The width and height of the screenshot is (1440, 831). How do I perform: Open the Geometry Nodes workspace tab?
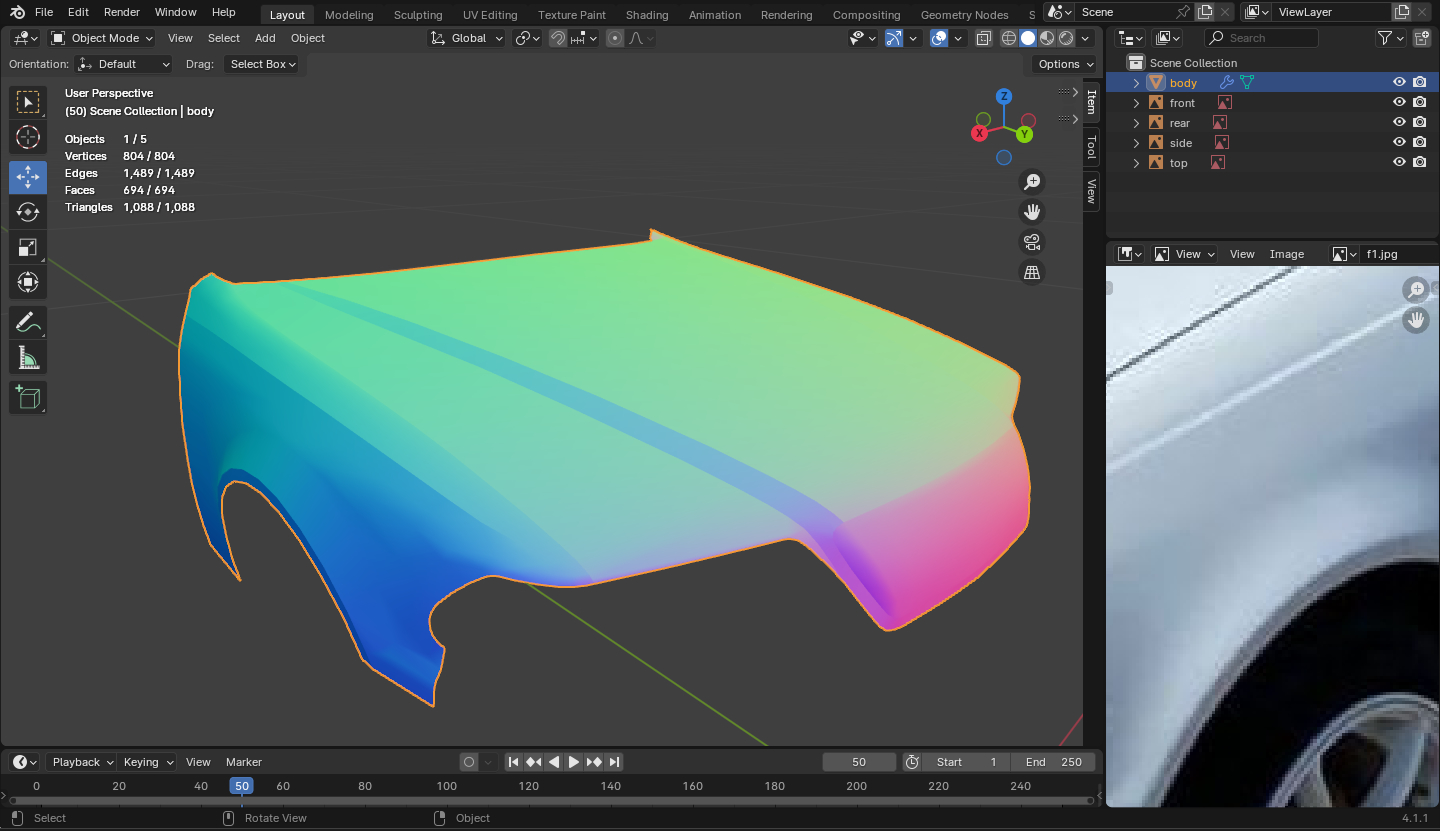coord(964,15)
